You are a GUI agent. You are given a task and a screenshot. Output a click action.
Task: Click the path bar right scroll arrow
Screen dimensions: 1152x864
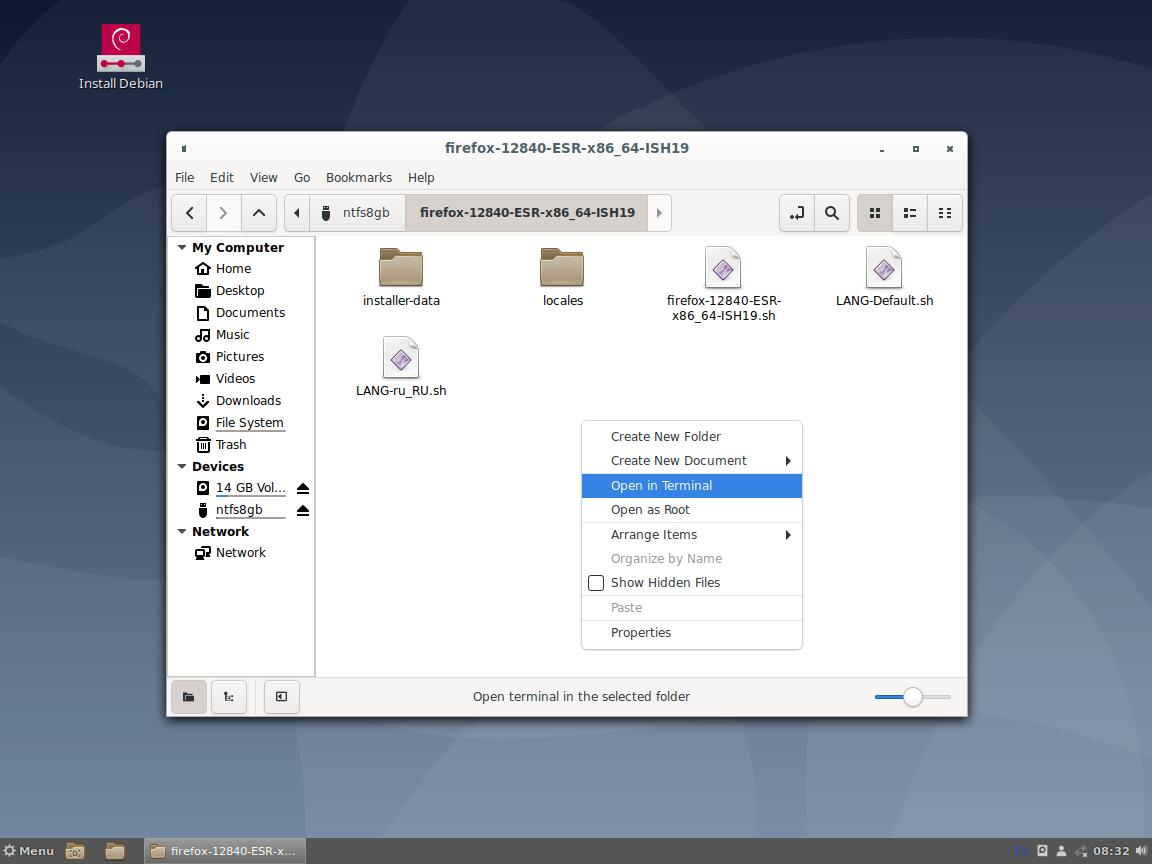659,213
